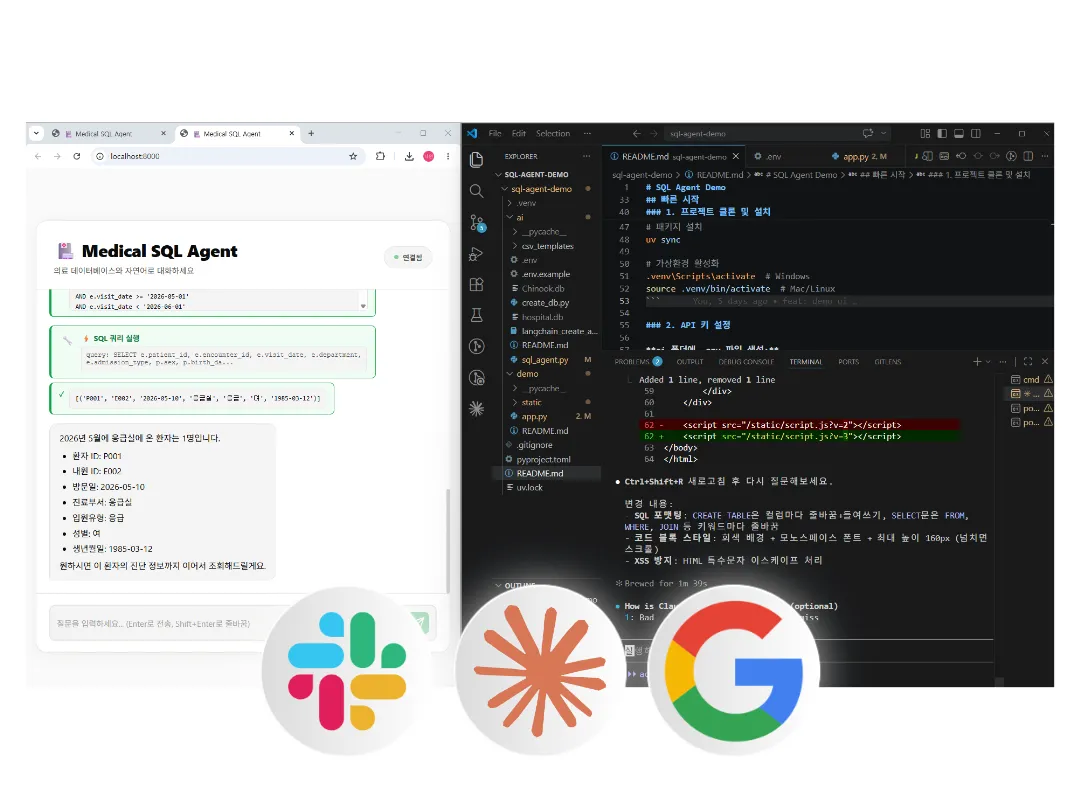1080x810 pixels.
Task: Open a new Chrome tab with plus
Action: coord(311,134)
